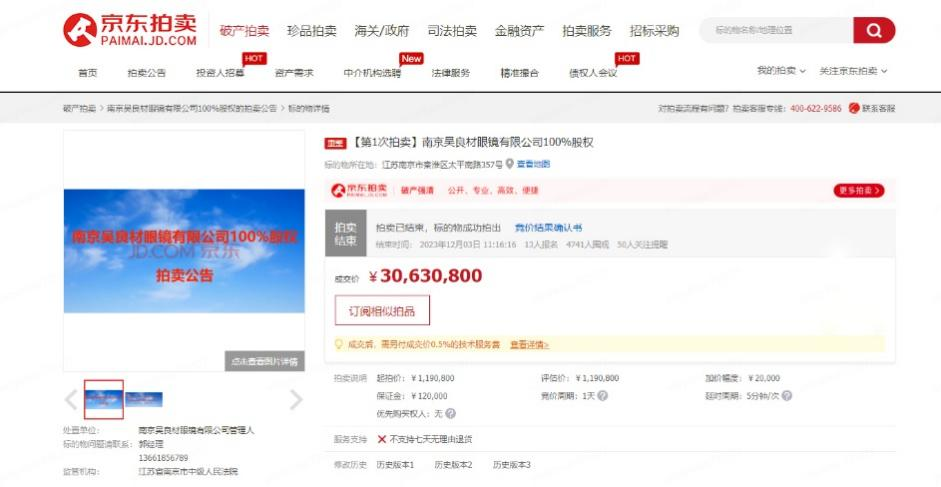Viewport: 941px width, 487px height.
Task: Open the 联系客服 customer service icon
Action: tap(854, 108)
